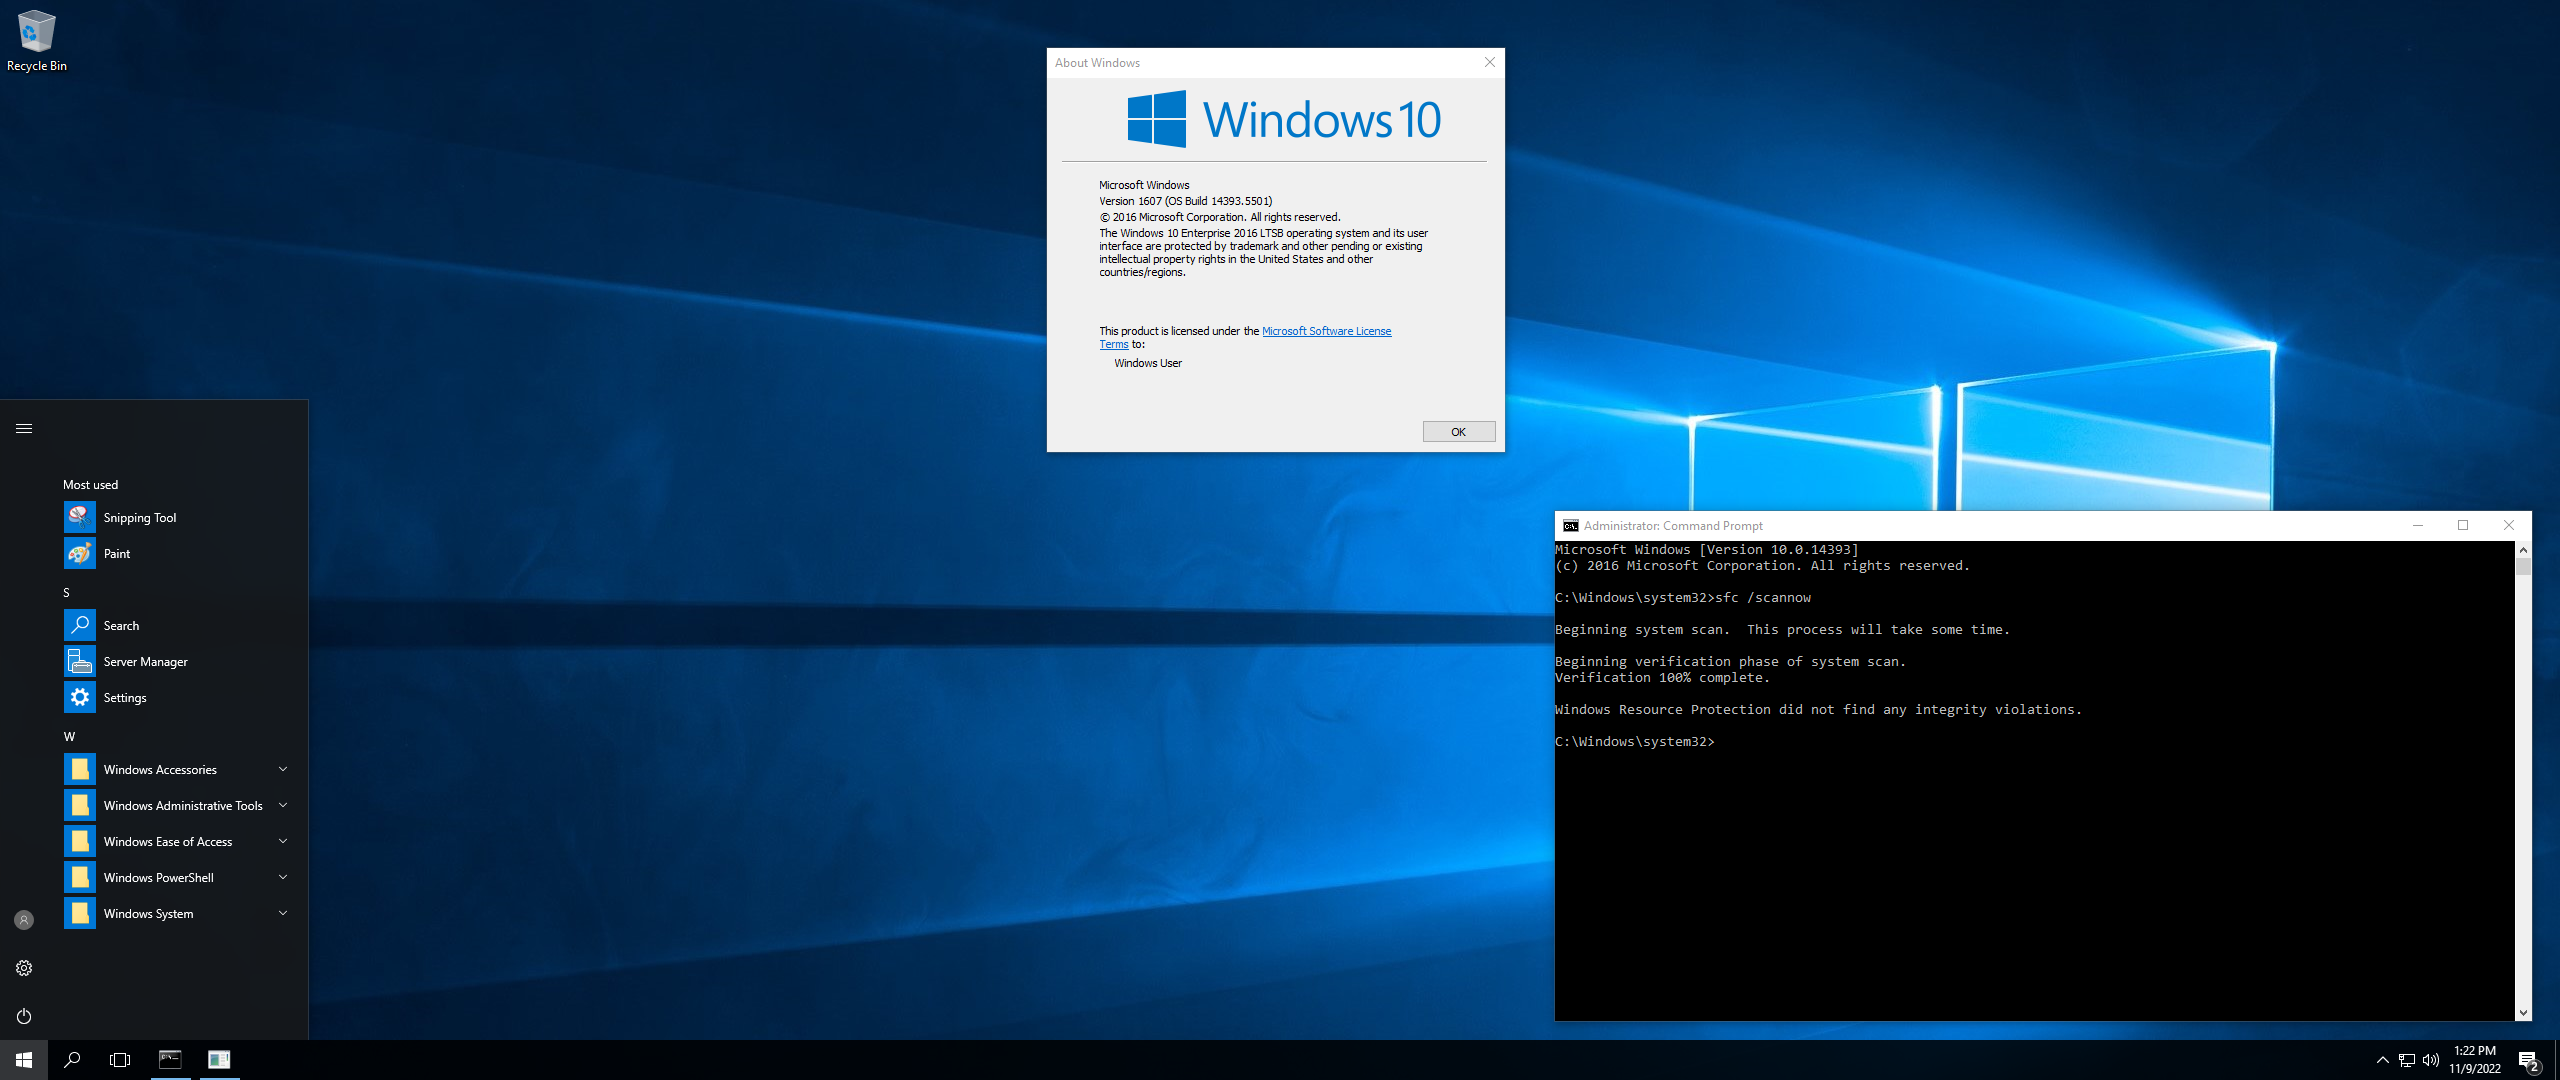The height and width of the screenshot is (1080, 2560).
Task: Click OK in About Windows dialog
Action: 1459,432
